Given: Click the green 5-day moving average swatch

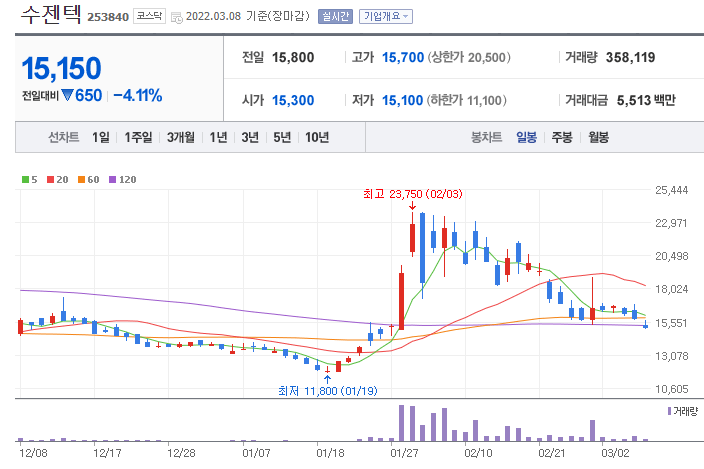Looking at the screenshot, I should click(x=25, y=180).
